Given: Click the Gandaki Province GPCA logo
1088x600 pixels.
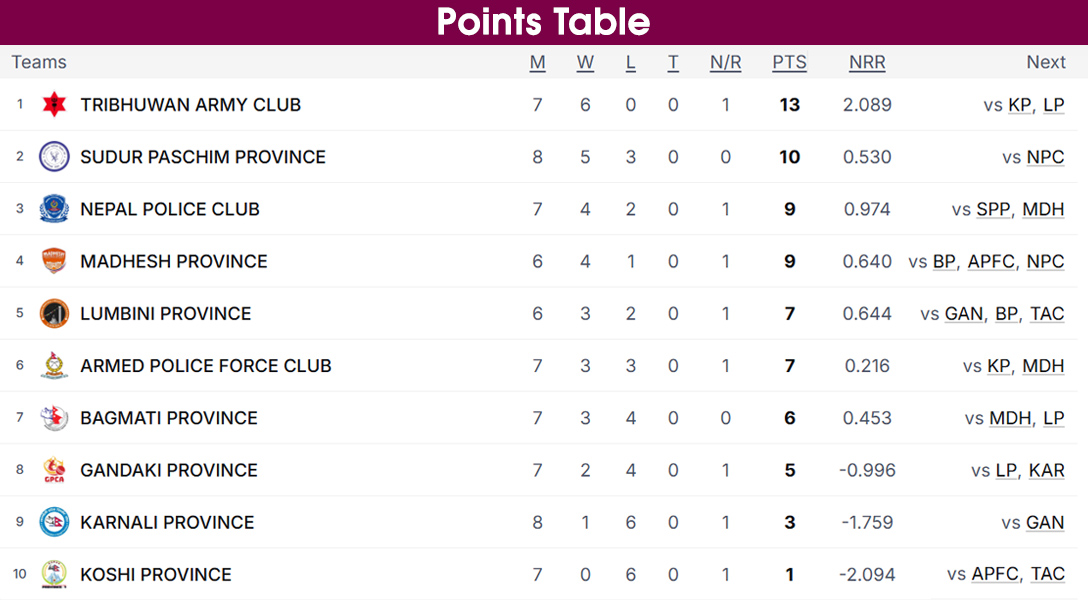Looking at the screenshot, I should pyautogui.click(x=54, y=470).
